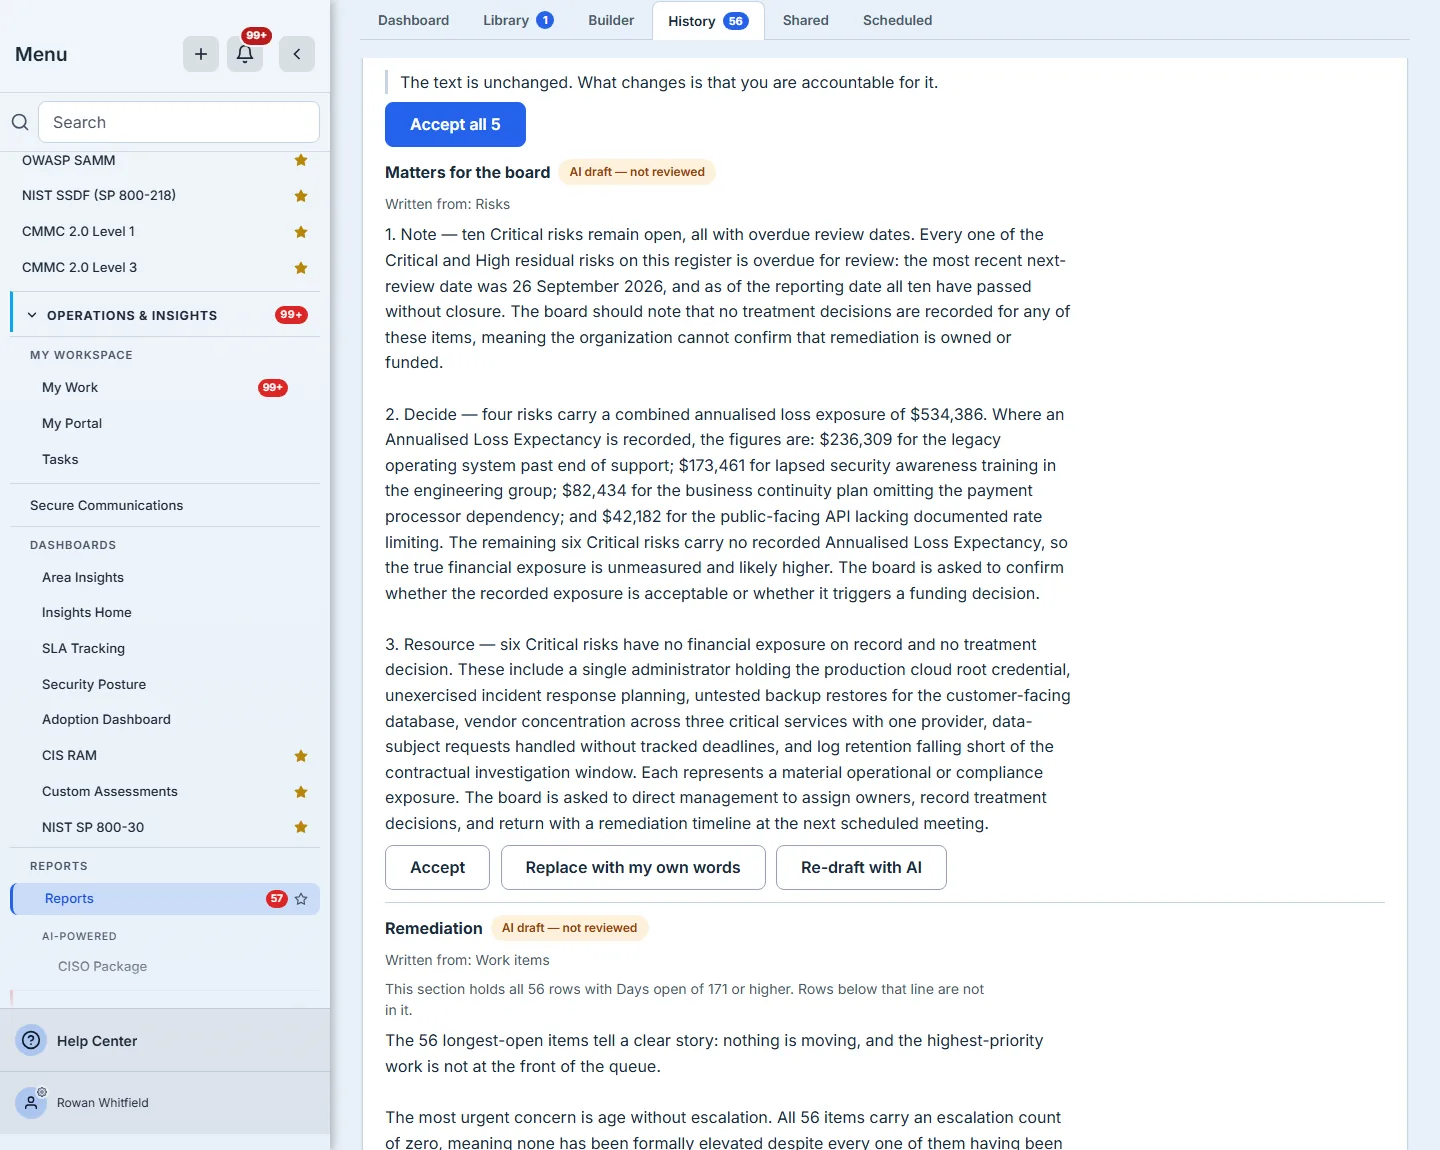
Task: Click the search magnifier icon
Action: coord(20,122)
